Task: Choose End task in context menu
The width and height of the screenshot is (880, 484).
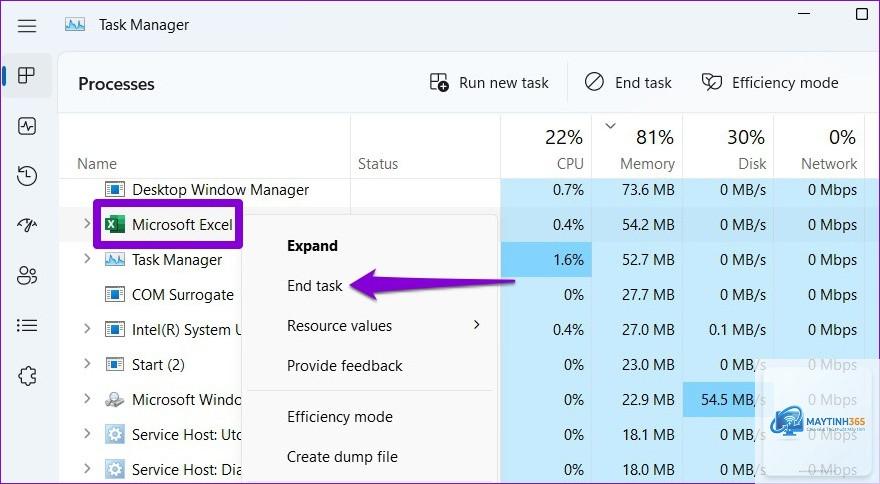Action: pyautogui.click(x=314, y=286)
